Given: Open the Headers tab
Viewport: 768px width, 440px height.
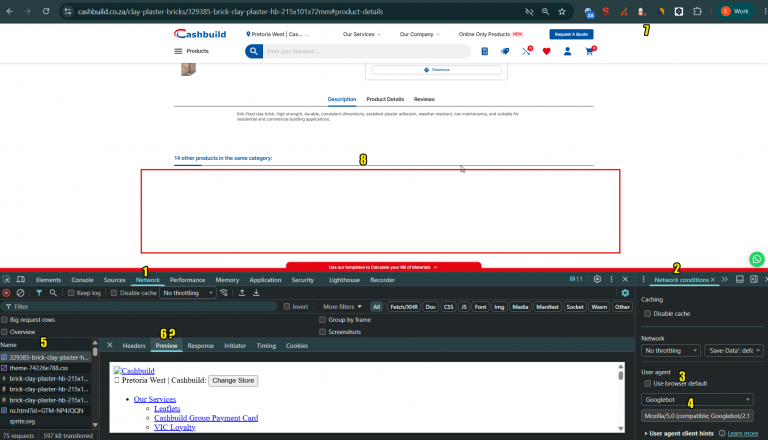Looking at the screenshot, I should pos(134,345).
